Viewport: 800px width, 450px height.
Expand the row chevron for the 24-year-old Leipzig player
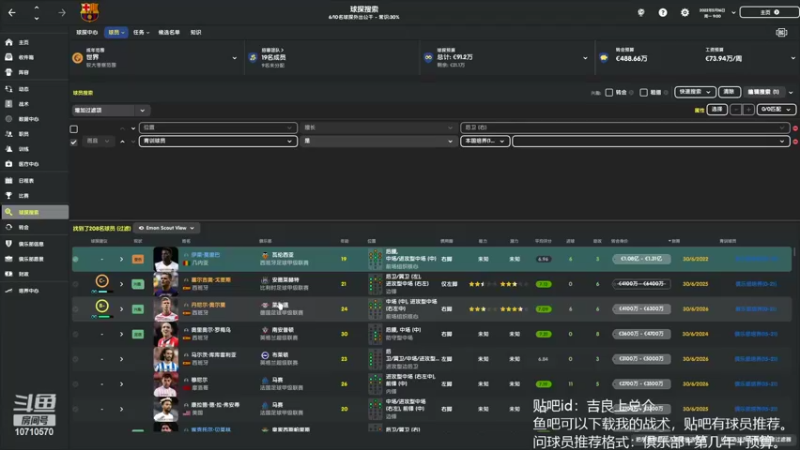(x=121, y=309)
